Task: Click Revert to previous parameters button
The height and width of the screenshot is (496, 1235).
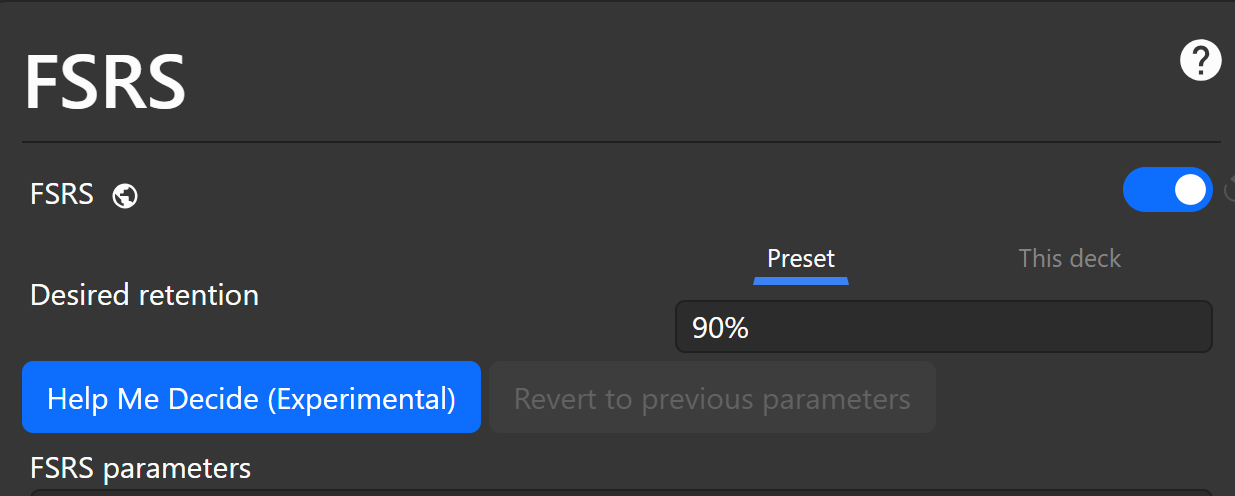Action: [x=712, y=398]
